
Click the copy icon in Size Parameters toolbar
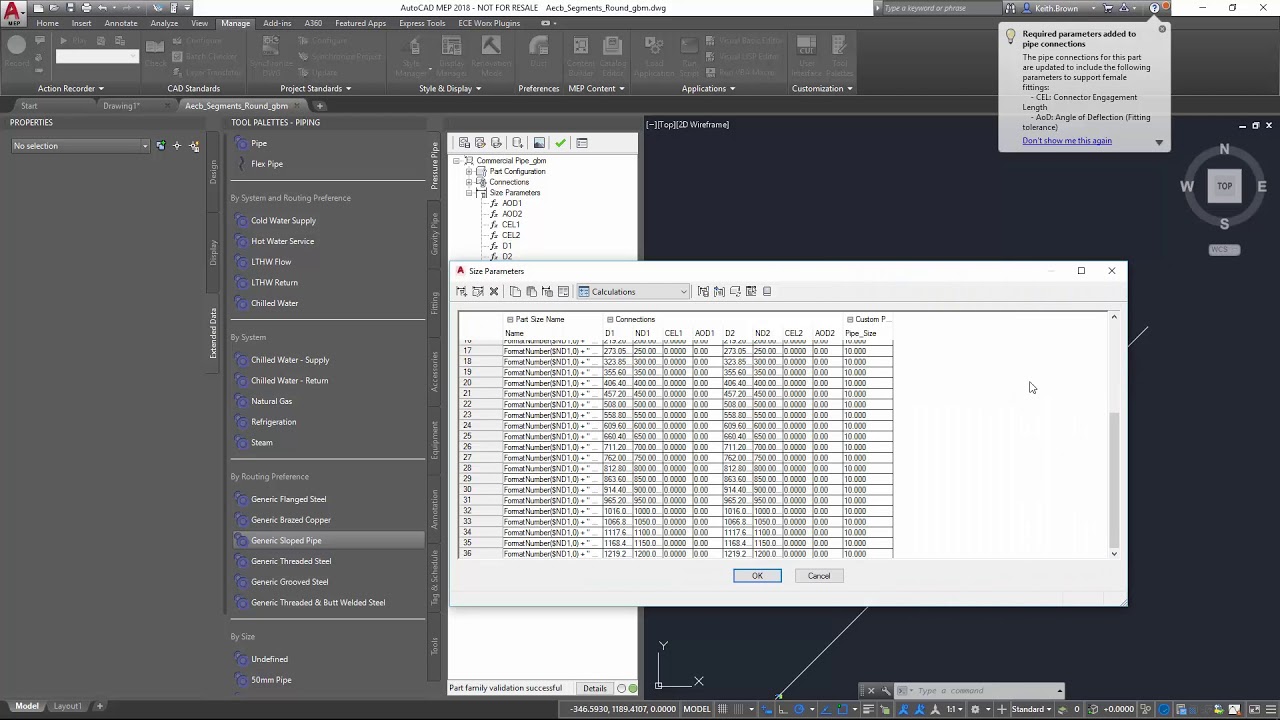[x=515, y=292]
